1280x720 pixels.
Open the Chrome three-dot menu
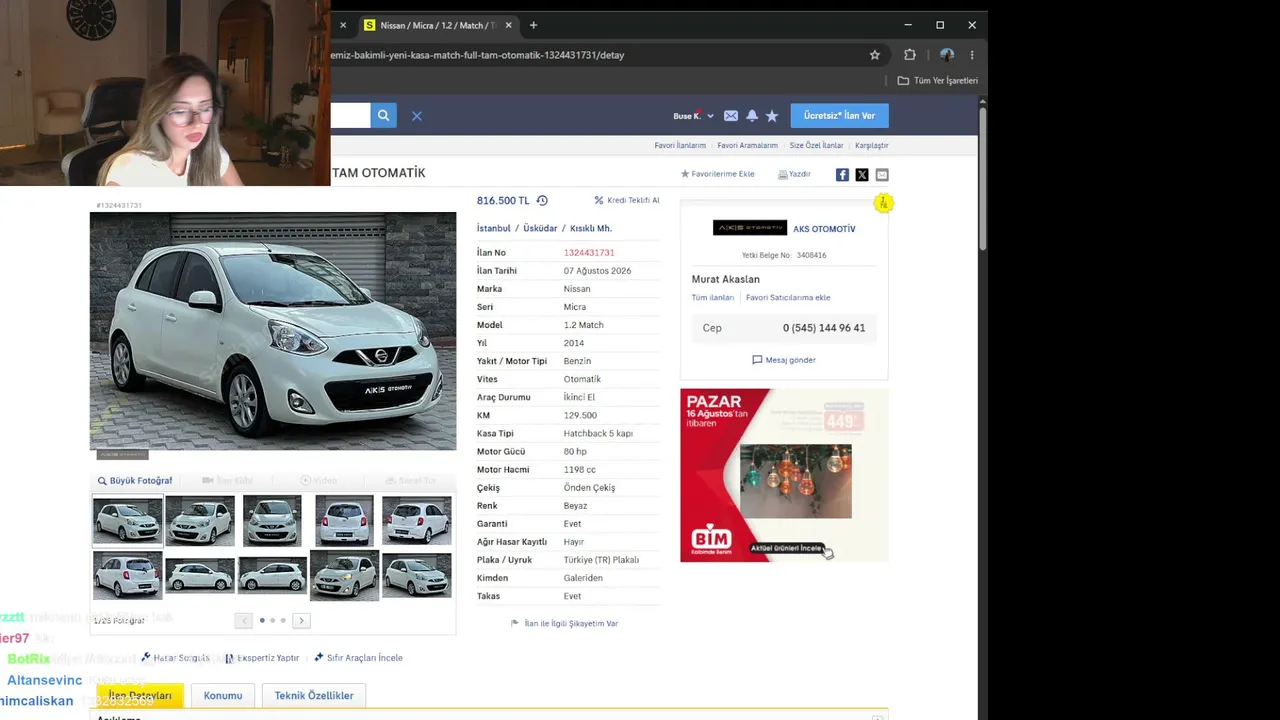(x=972, y=55)
